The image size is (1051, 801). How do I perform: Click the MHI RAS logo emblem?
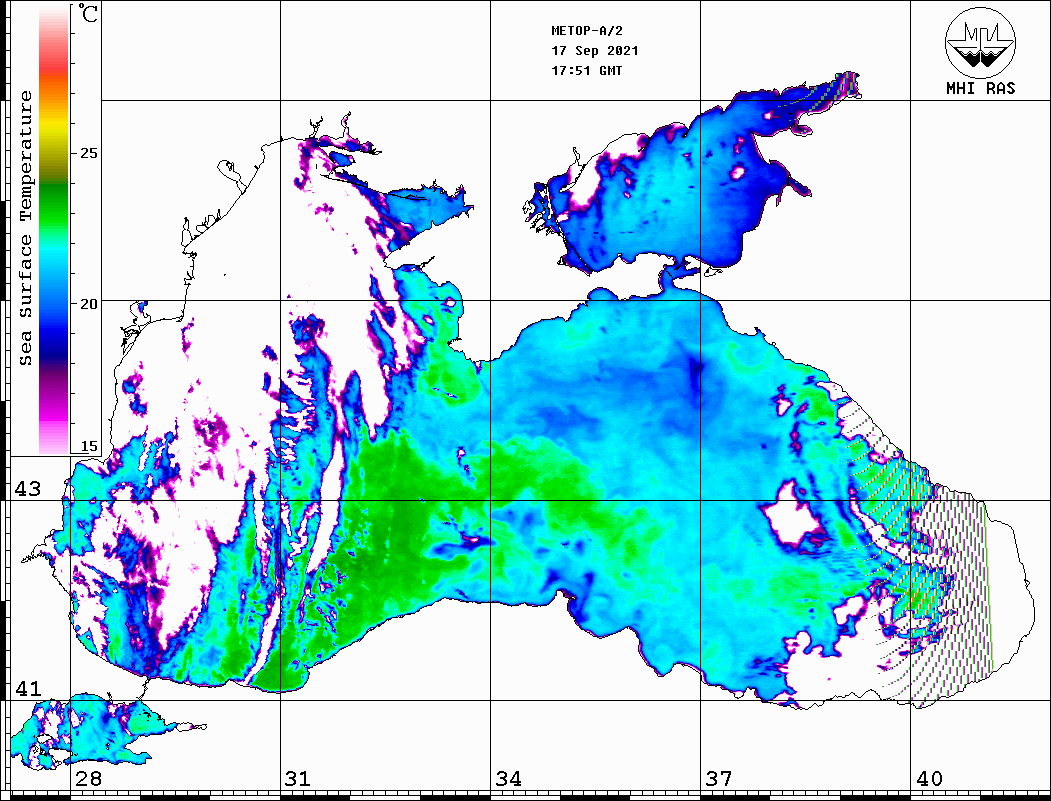[x=980, y=42]
